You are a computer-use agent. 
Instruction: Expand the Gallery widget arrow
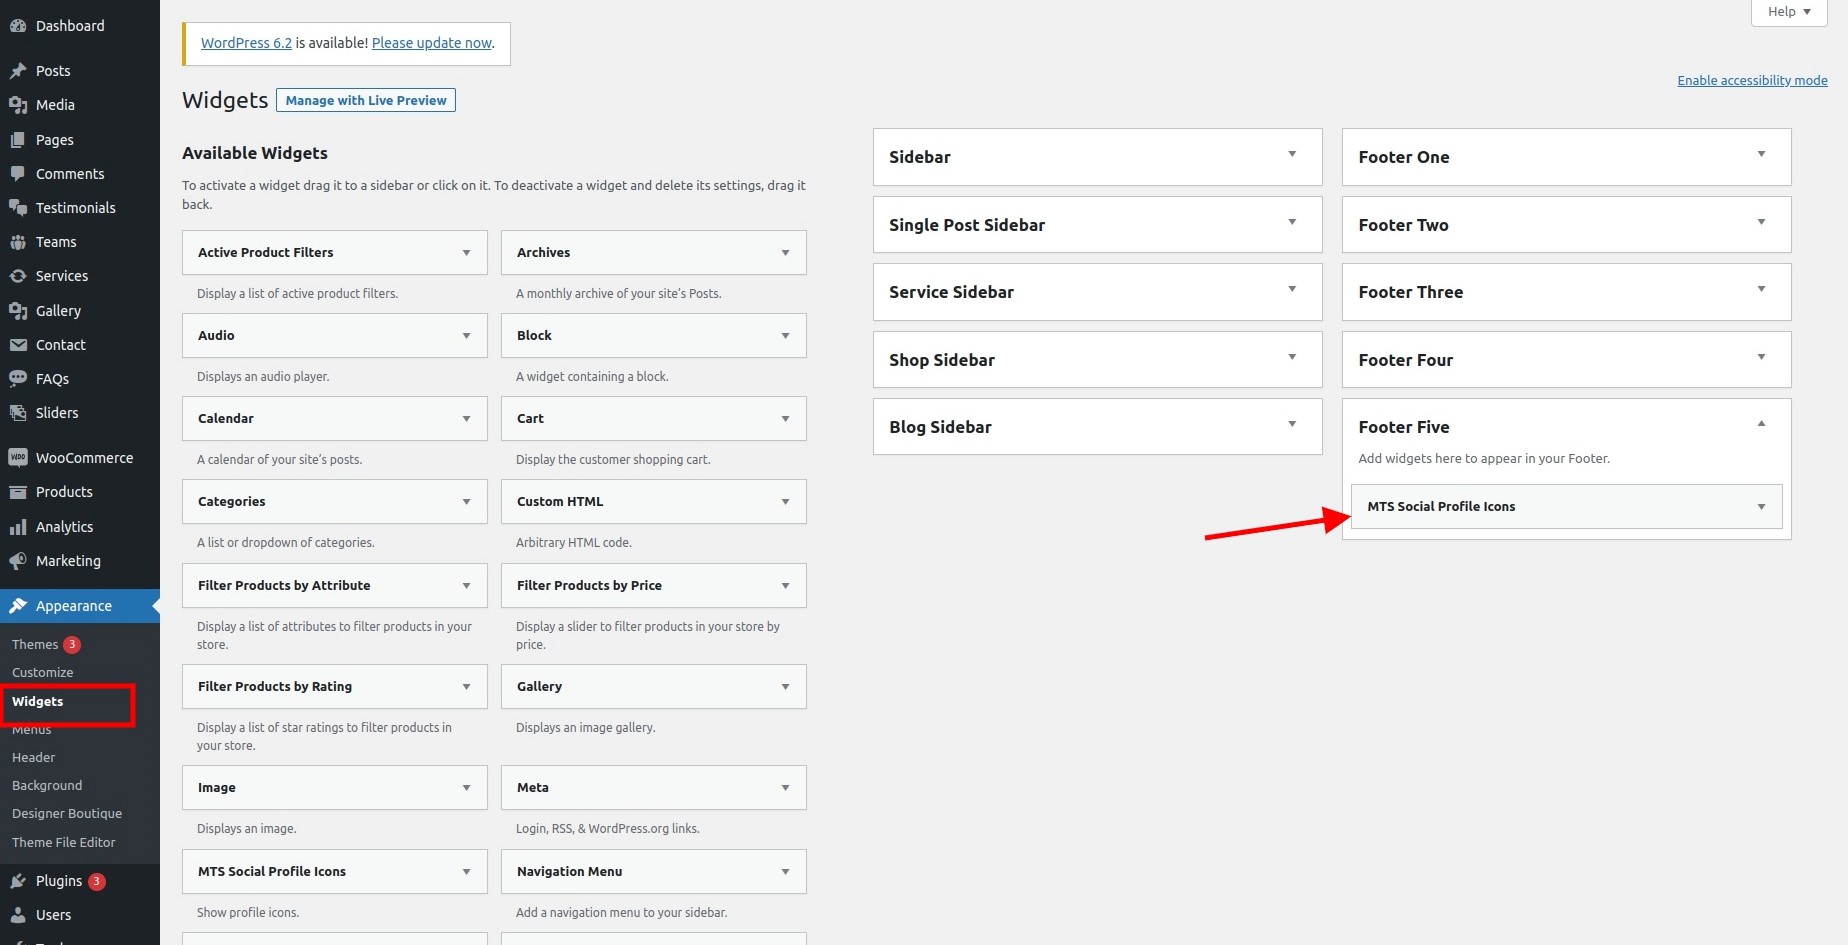coord(785,687)
